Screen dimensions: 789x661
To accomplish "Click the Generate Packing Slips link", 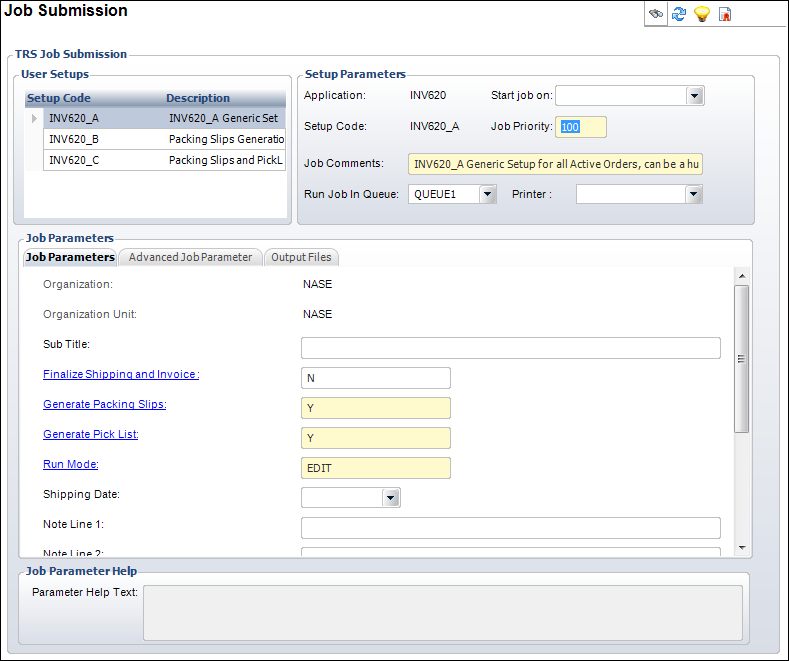I will point(104,404).
